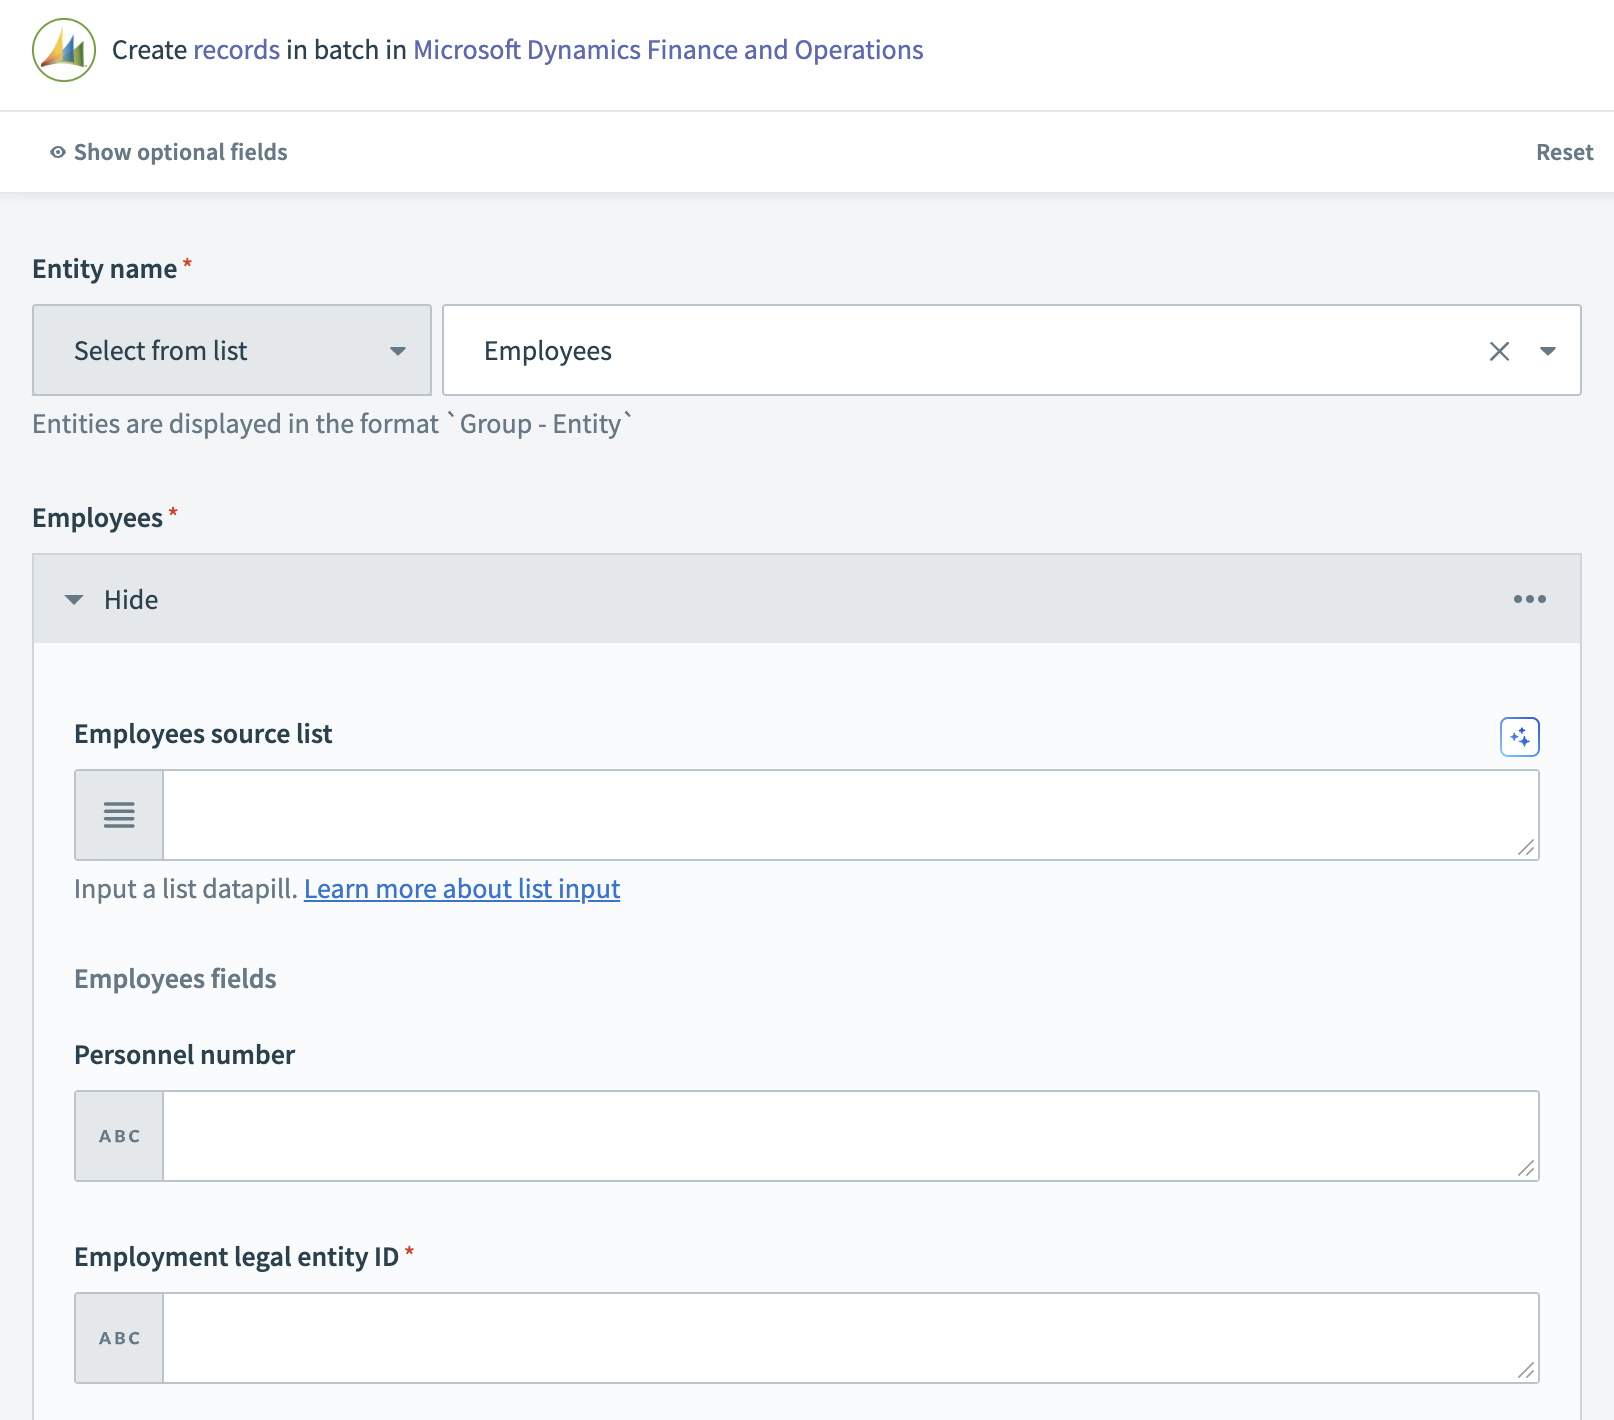Viewport: 1614px width, 1420px height.
Task: Click the Microsoft Dynamics app logo icon
Action: [x=62, y=49]
